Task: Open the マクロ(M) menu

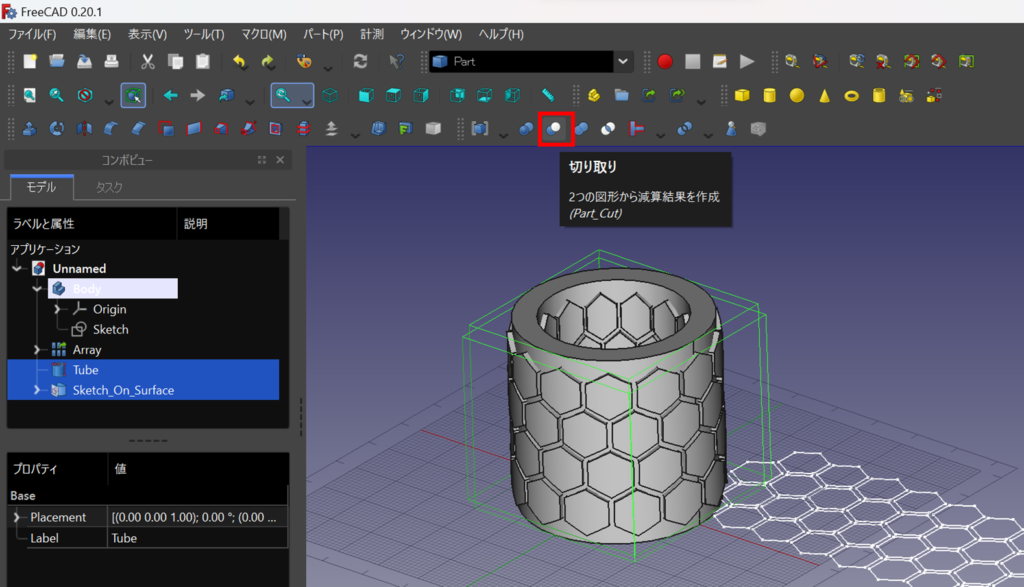Action: click(264, 34)
